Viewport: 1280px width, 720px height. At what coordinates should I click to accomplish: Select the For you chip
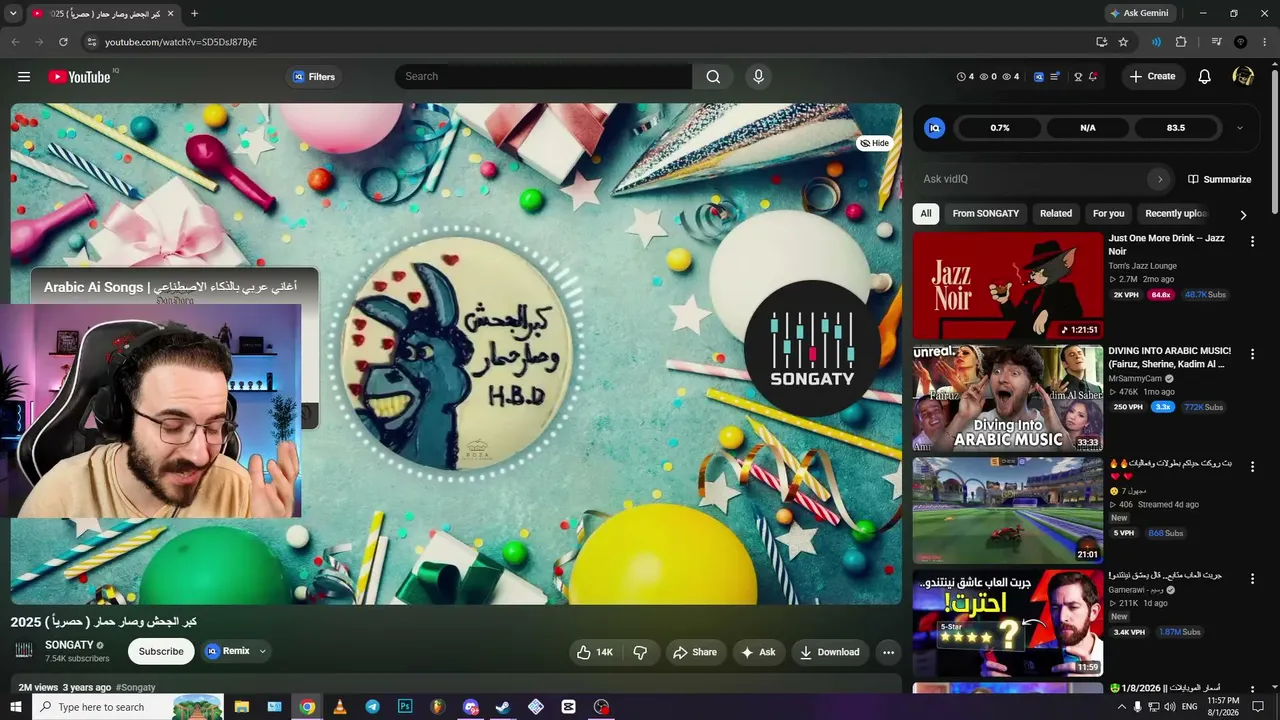point(1108,213)
